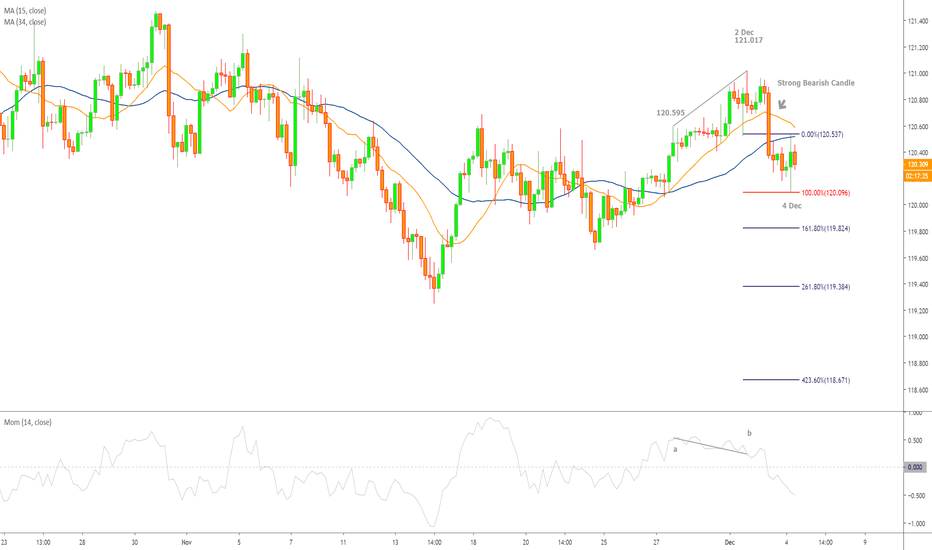Select the 2 Dec 121.017 high annotation
The height and width of the screenshot is (550, 932).
coord(739,38)
